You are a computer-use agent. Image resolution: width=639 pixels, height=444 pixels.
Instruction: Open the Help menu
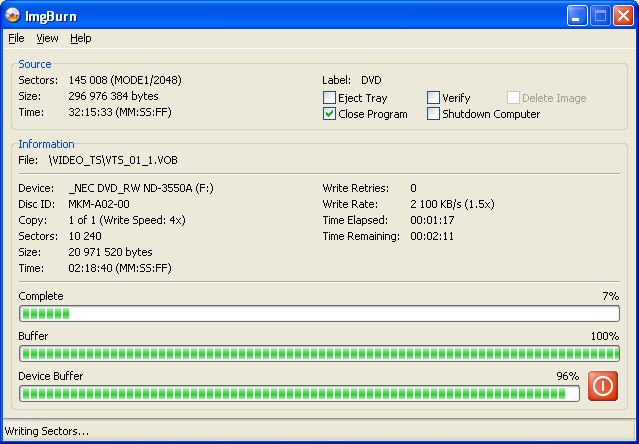80,38
